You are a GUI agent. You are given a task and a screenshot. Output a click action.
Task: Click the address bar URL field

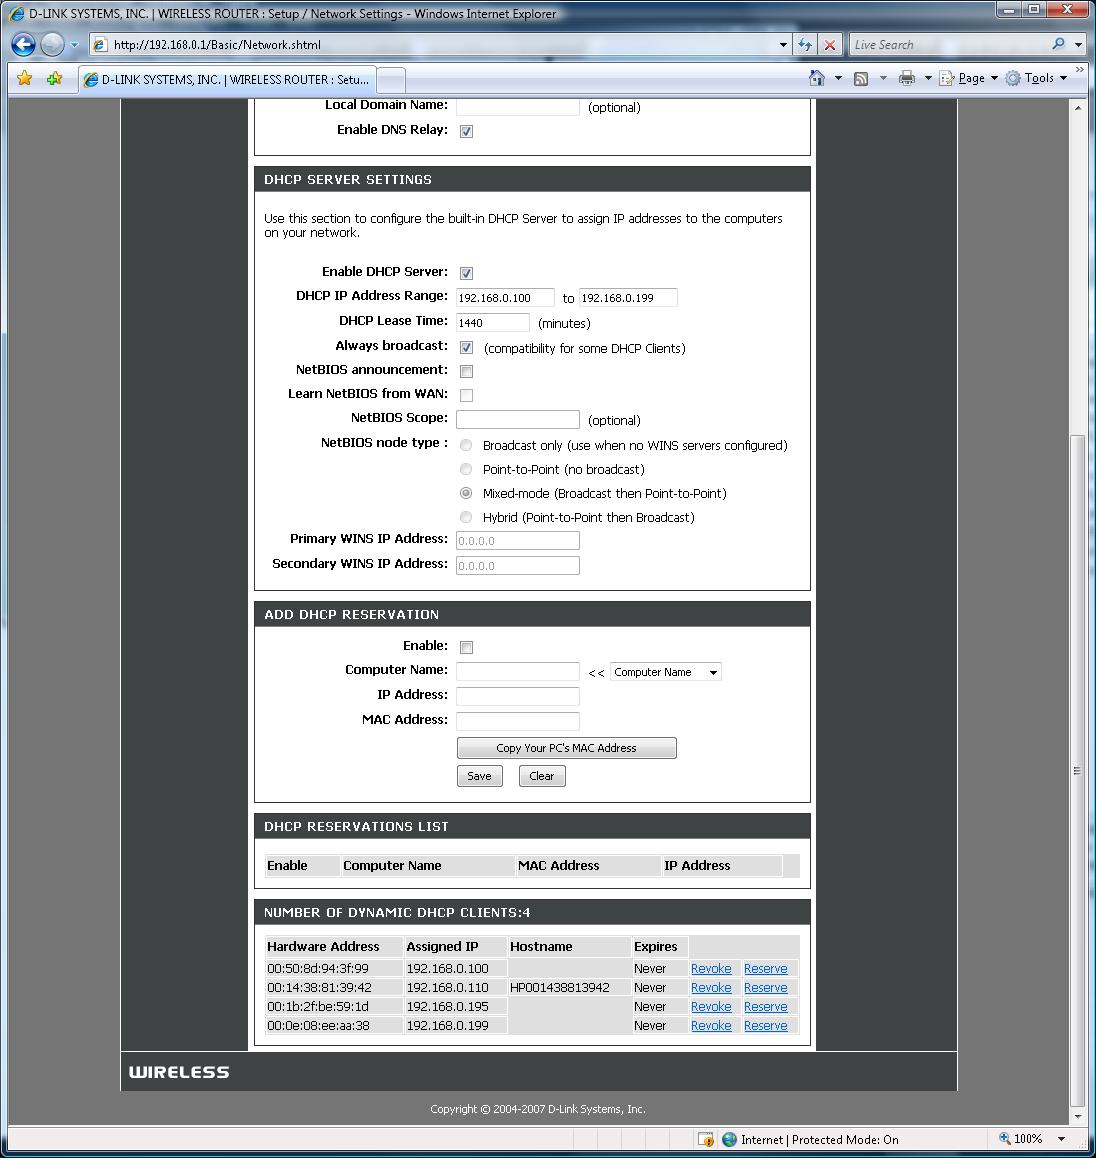(442, 45)
